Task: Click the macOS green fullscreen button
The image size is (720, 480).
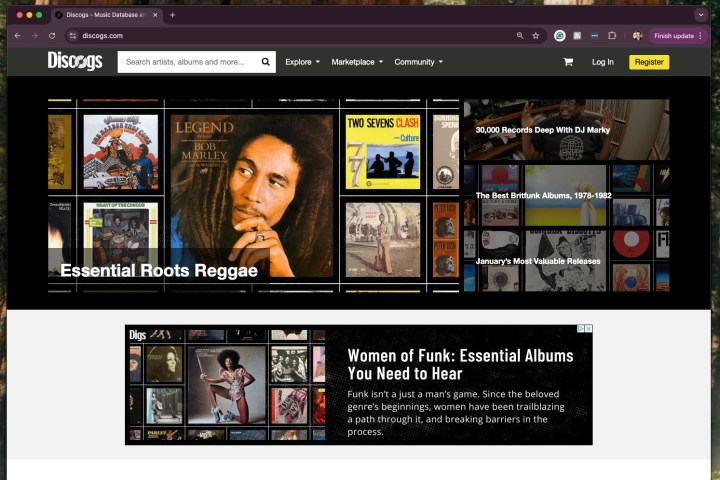Action: (x=39, y=15)
